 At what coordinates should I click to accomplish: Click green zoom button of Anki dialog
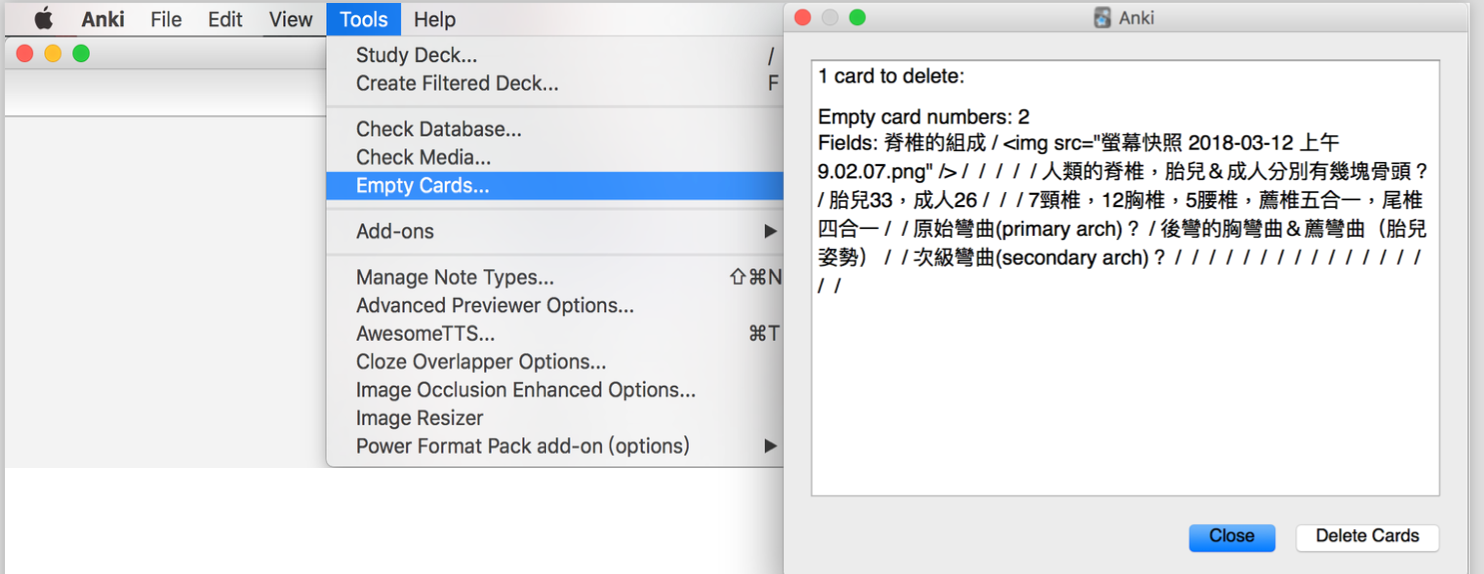(857, 17)
